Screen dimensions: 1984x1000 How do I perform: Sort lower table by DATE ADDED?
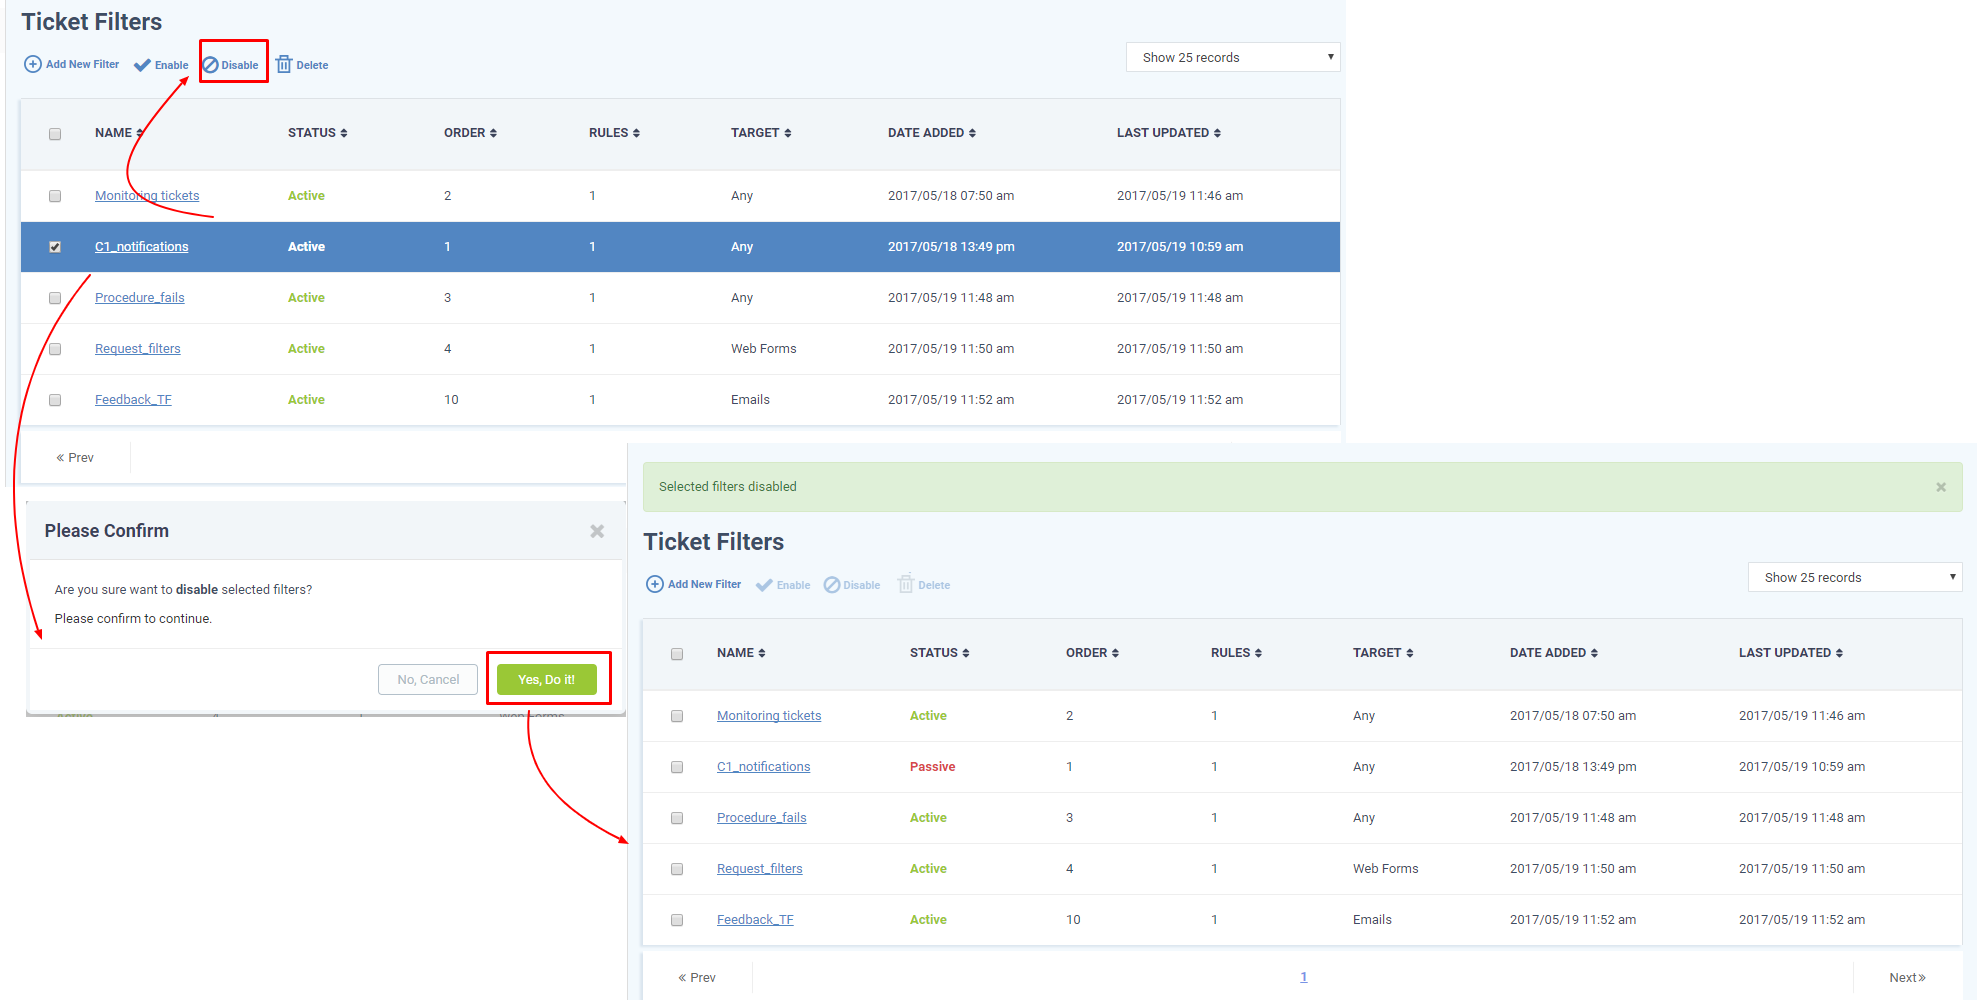pos(1554,653)
